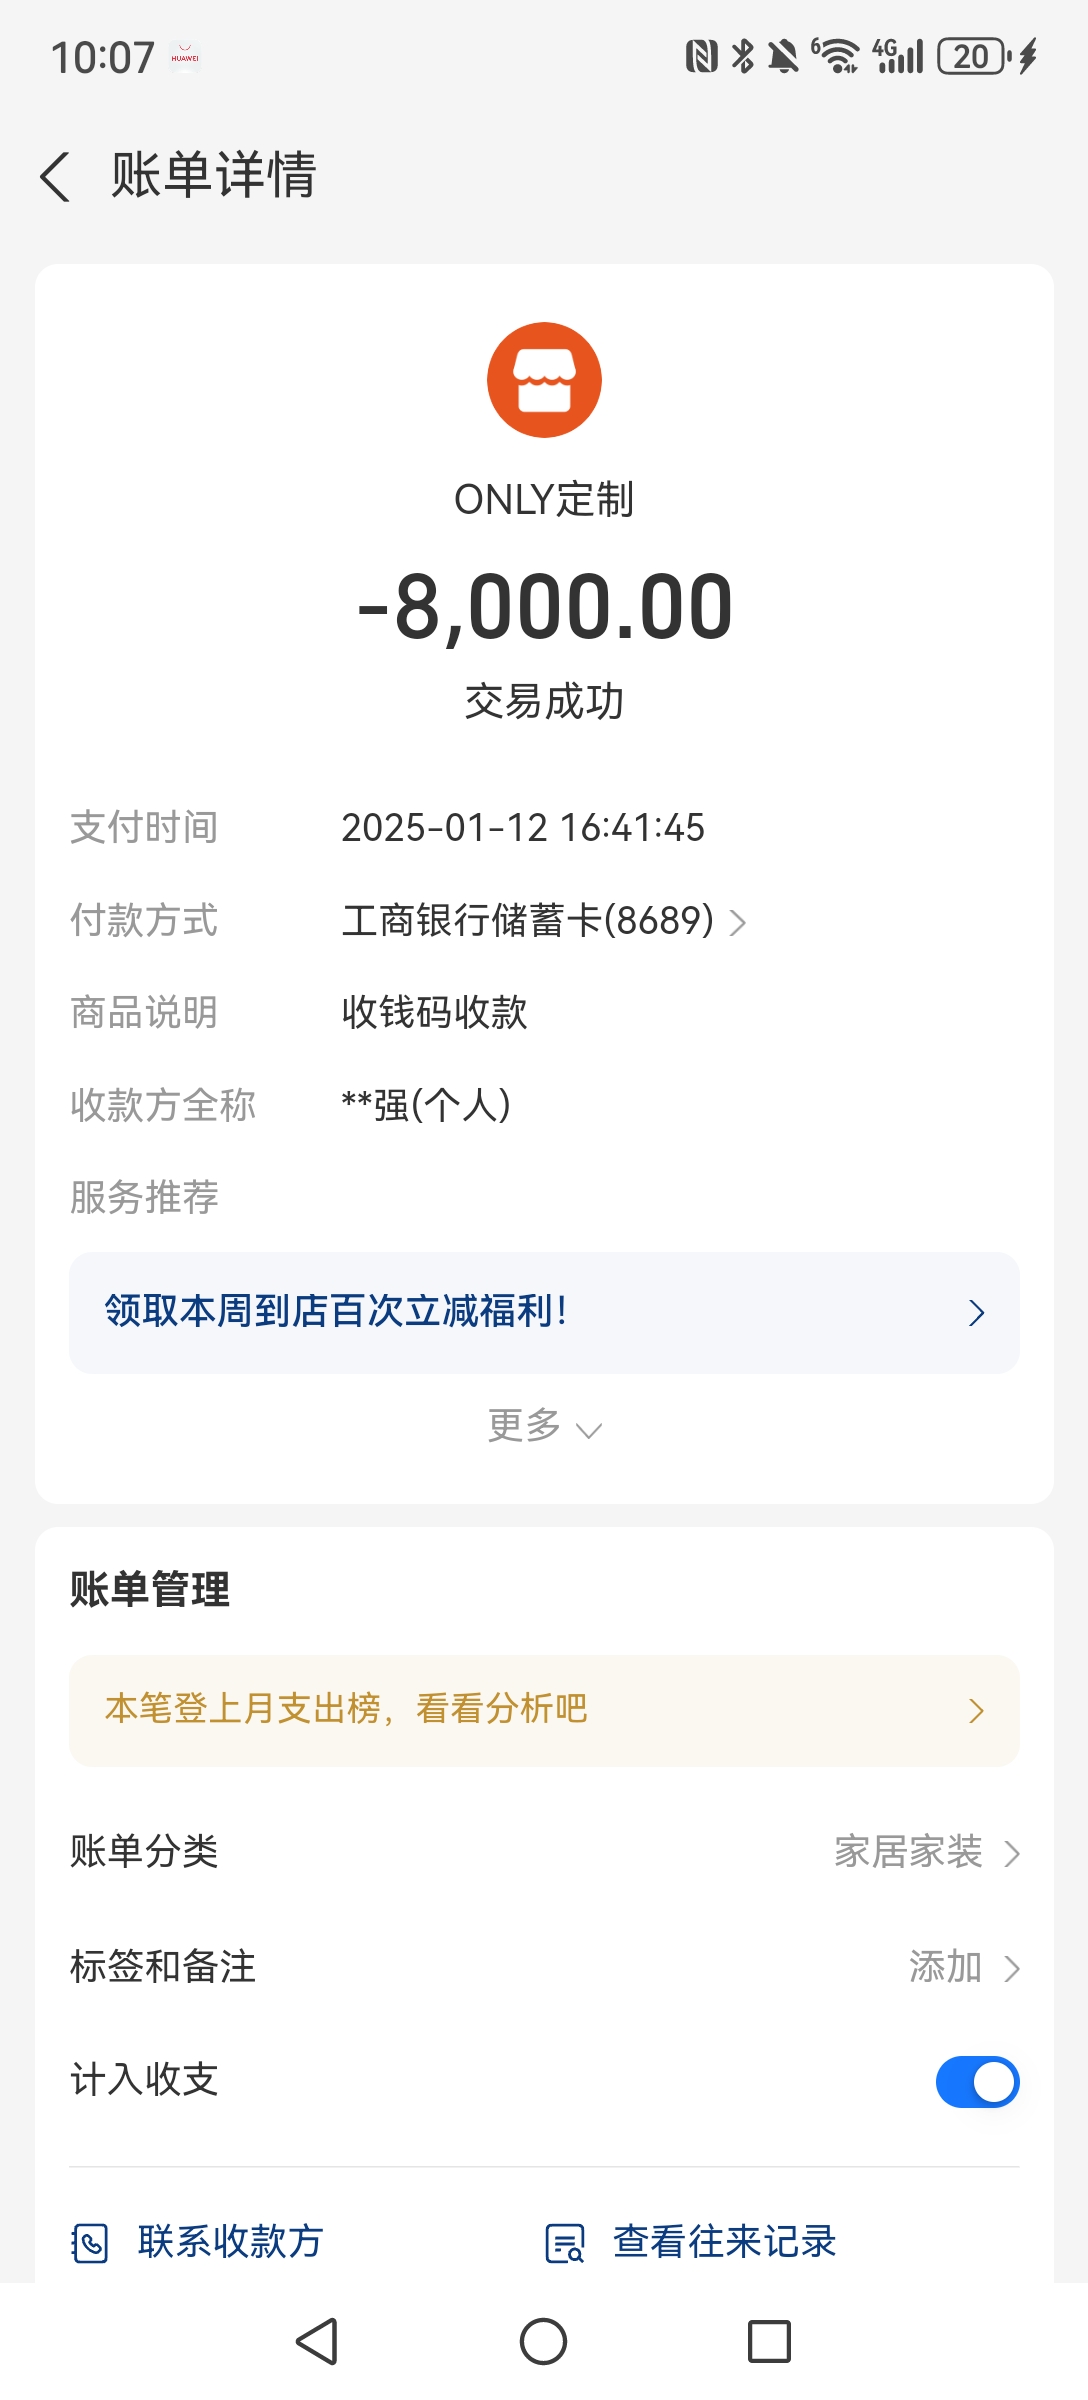Viewport: 1088px width, 2400px height.
Task: Toggle the 计入收支 switch off
Action: pyautogui.click(x=976, y=2082)
